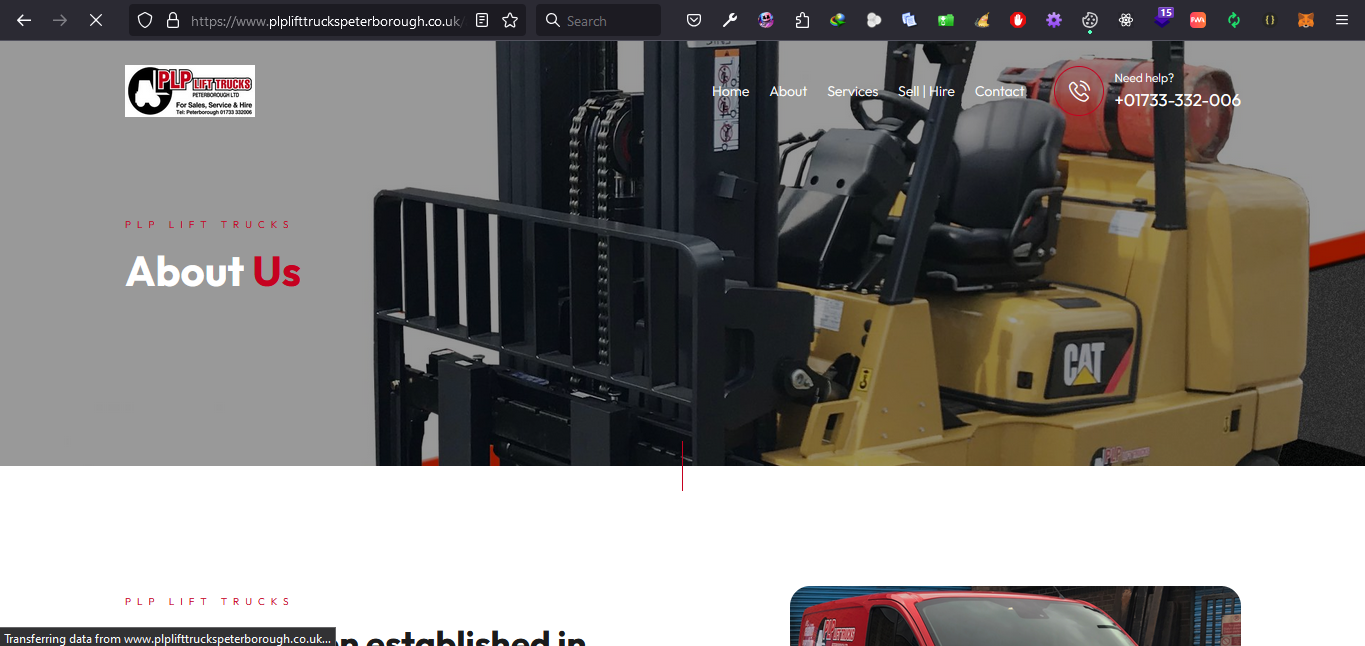Go to the Home navigation link
This screenshot has height=646, width=1365.
[x=730, y=91]
